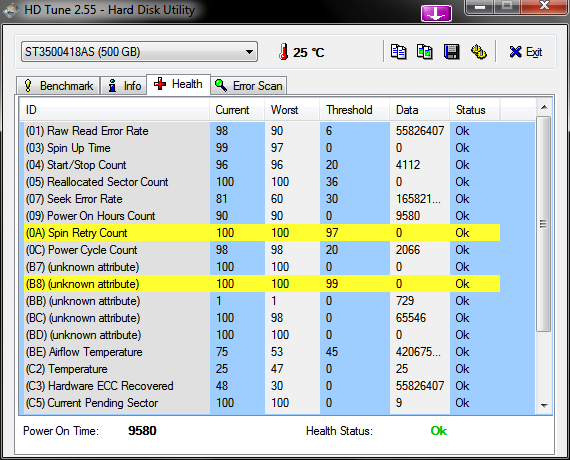Open the Error Scan tab
Screen dimensions: 570x460
[x=249, y=86]
